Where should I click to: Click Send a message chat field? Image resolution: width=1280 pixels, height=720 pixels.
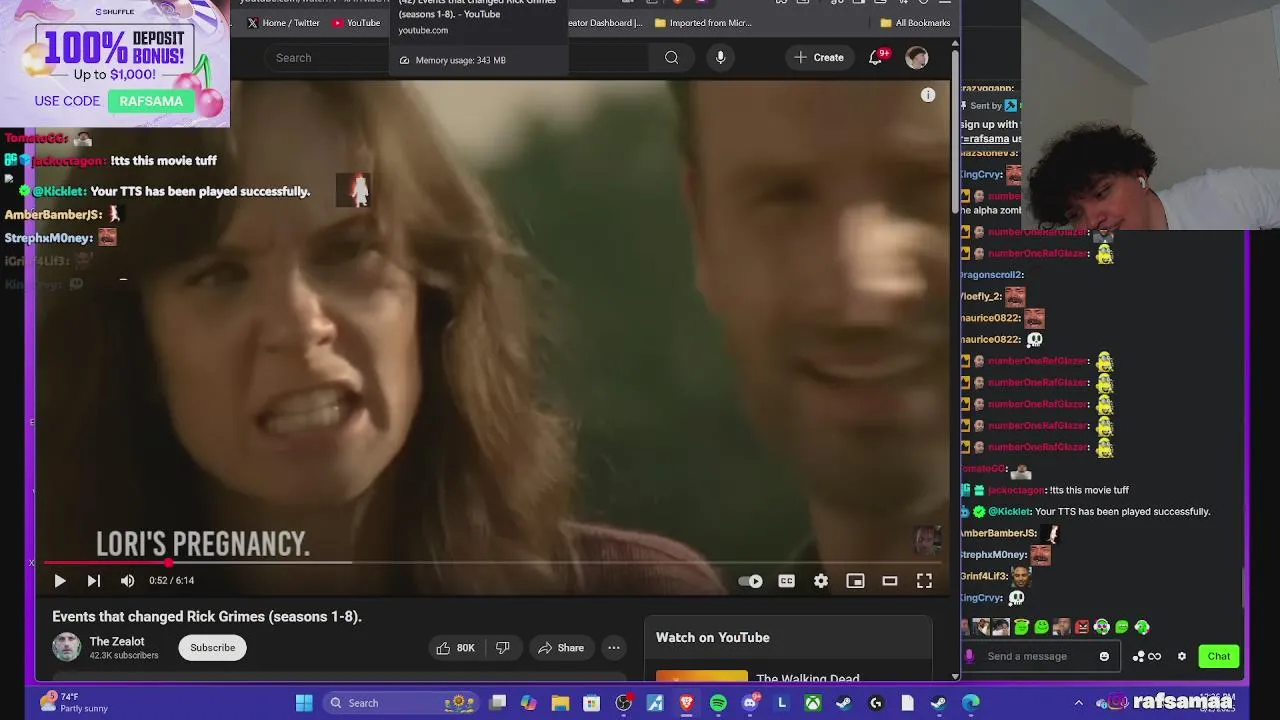click(1035, 657)
